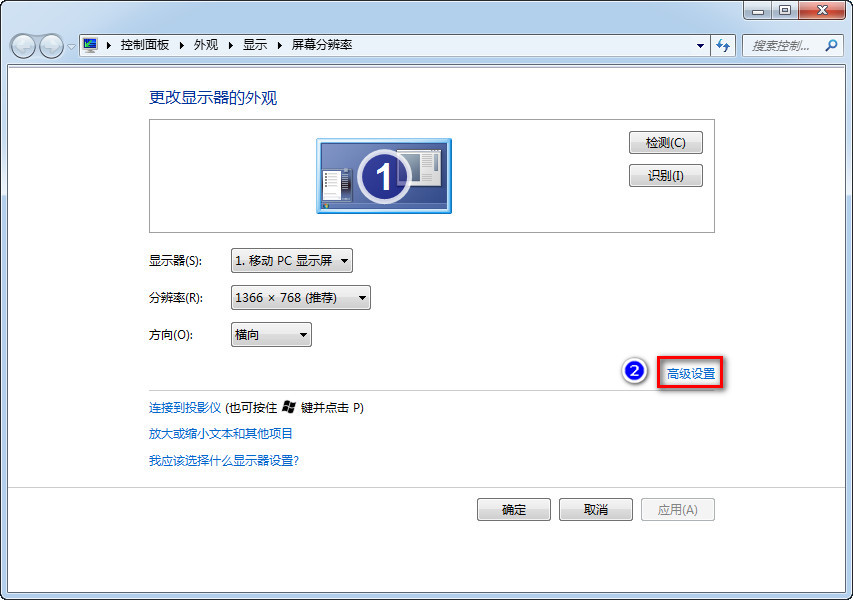Open the 方向 dropdown

tap(271, 335)
